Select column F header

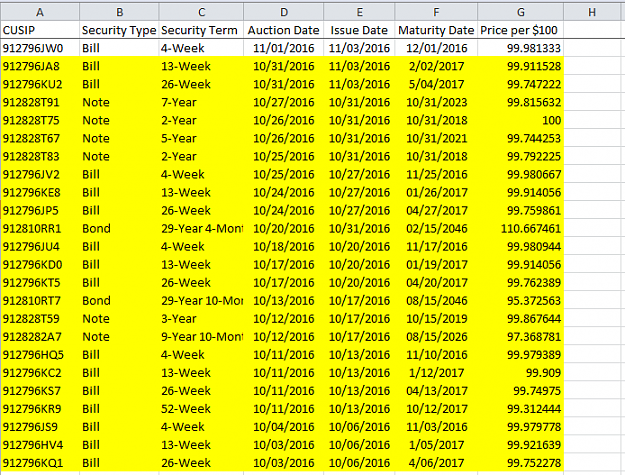(436, 12)
